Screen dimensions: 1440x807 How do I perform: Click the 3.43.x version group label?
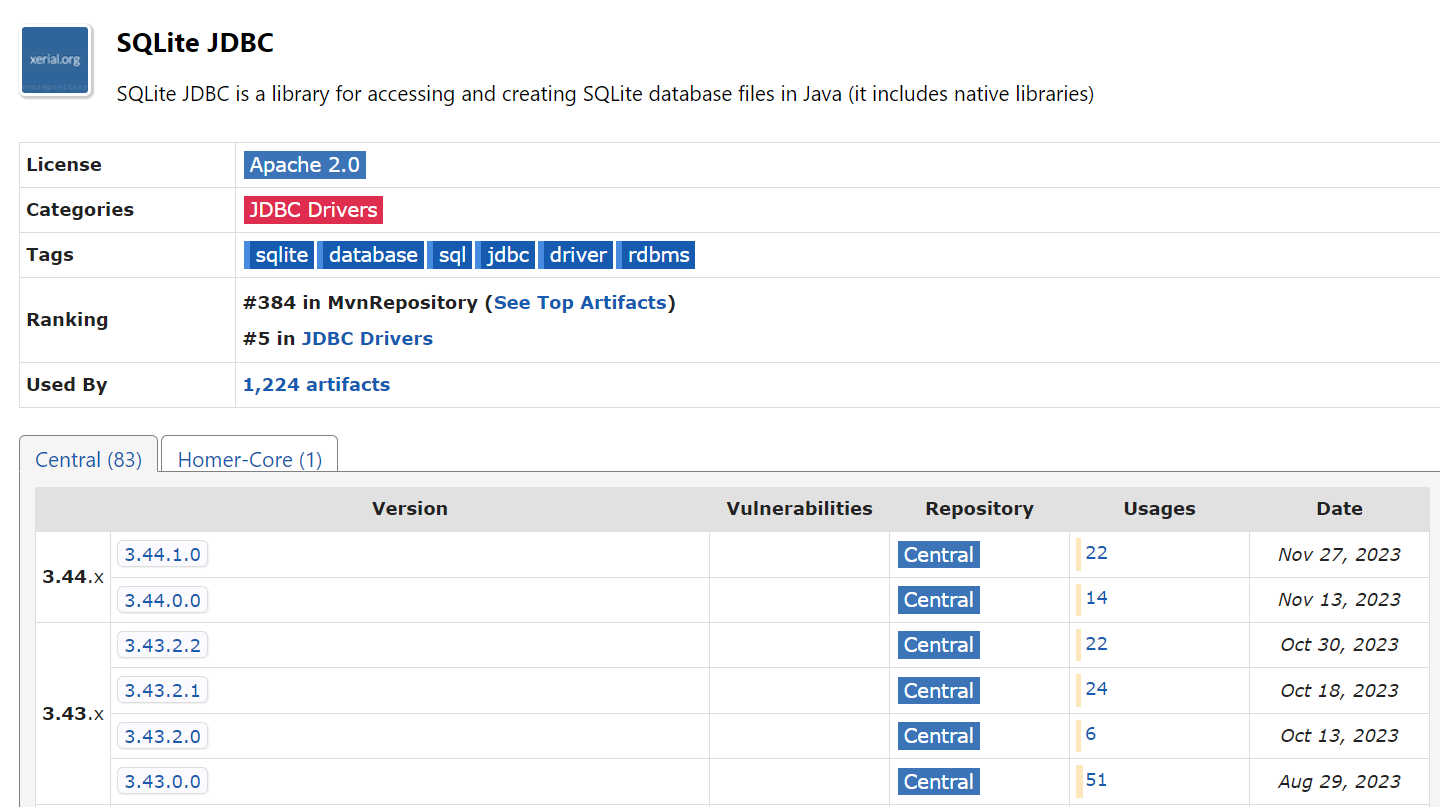(73, 714)
